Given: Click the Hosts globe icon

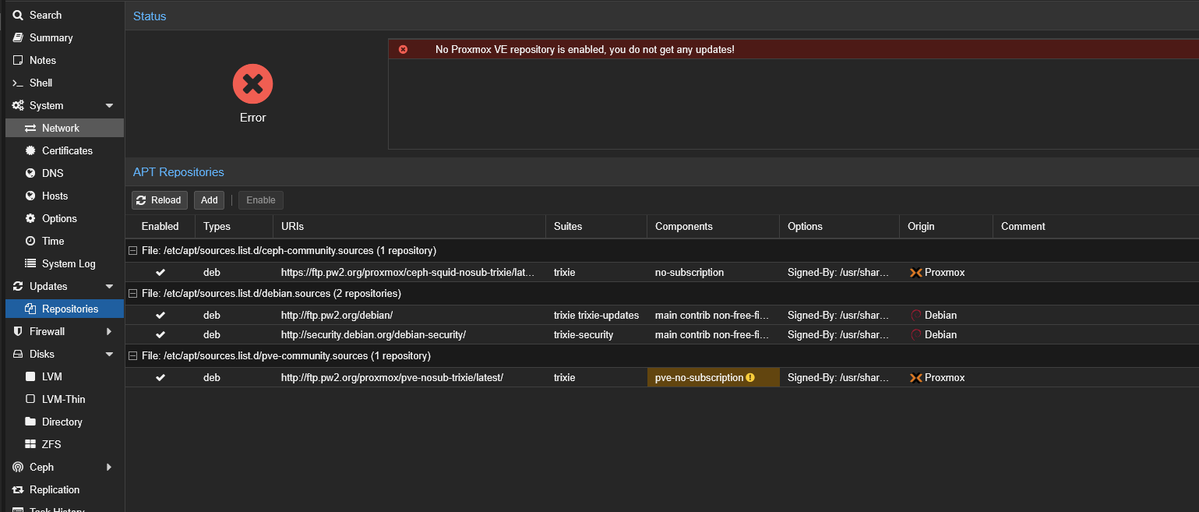Looking at the screenshot, I should coord(31,196).
